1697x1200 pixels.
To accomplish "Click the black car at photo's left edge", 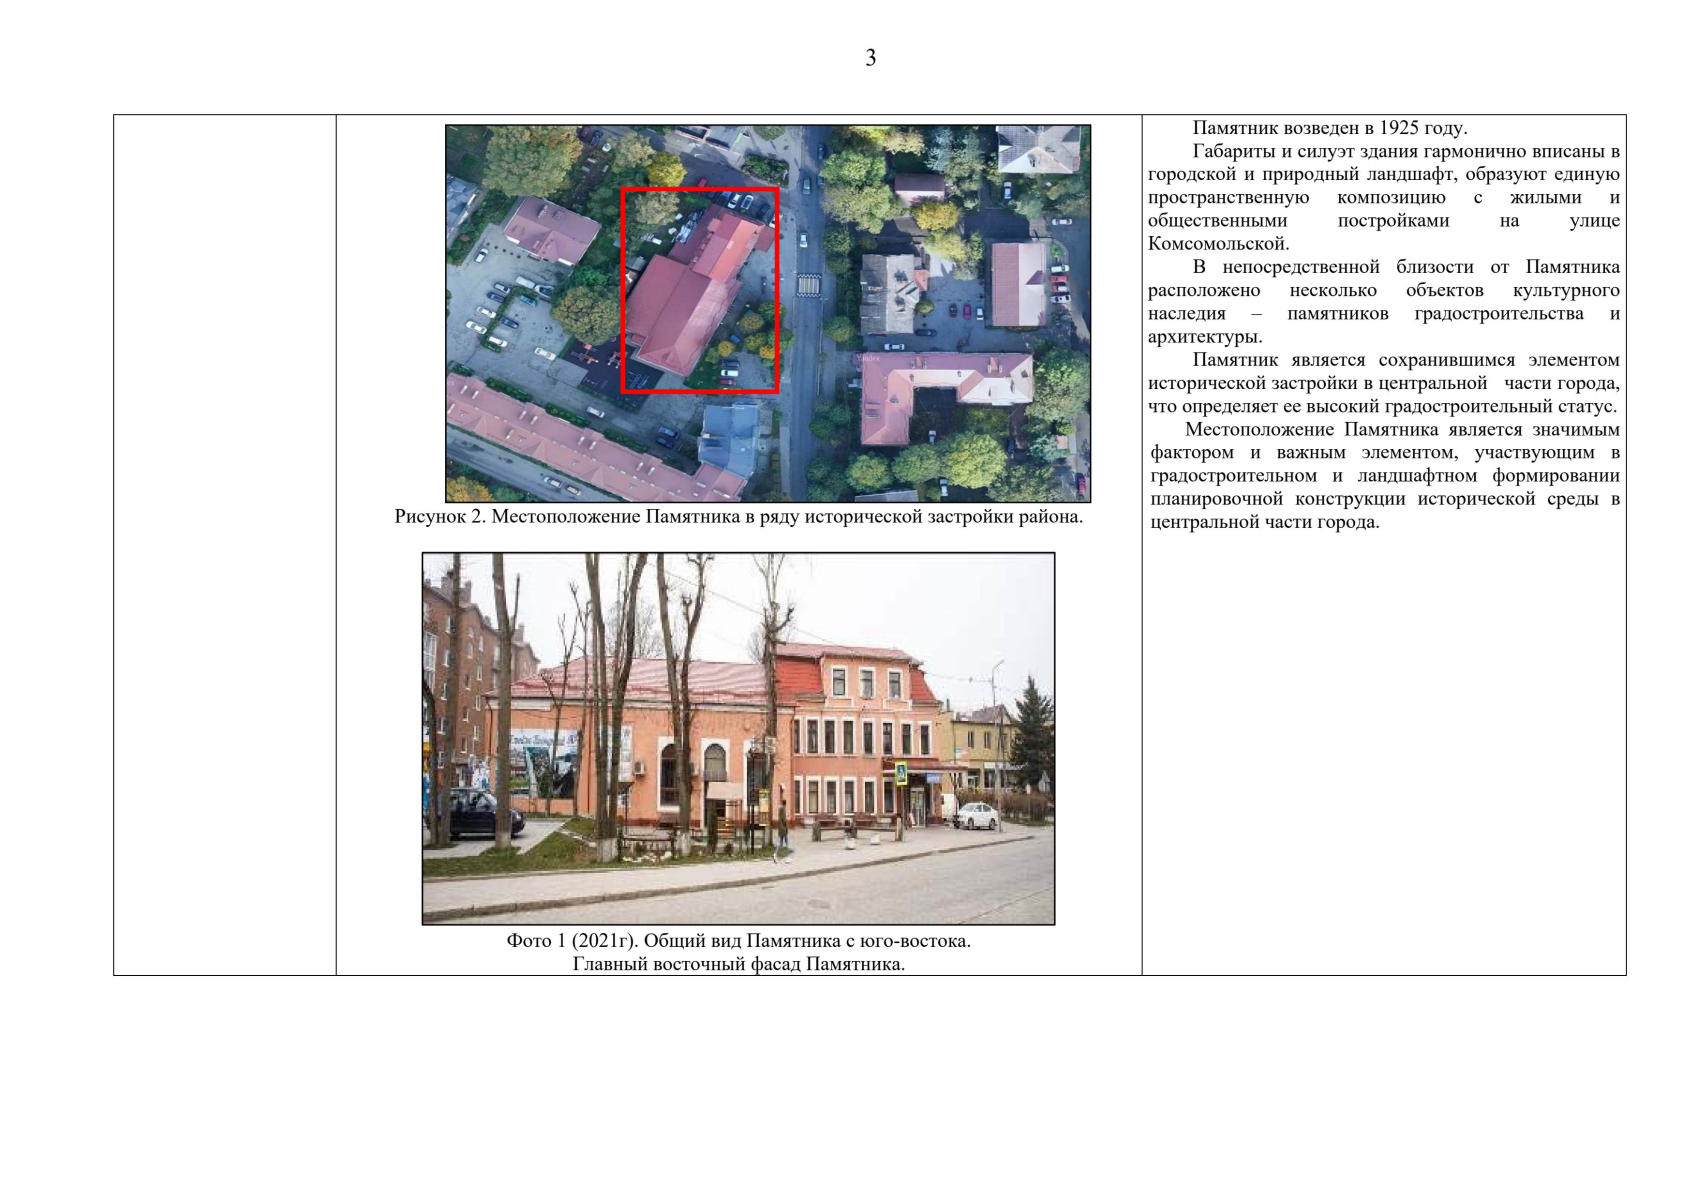I will 478,813.
